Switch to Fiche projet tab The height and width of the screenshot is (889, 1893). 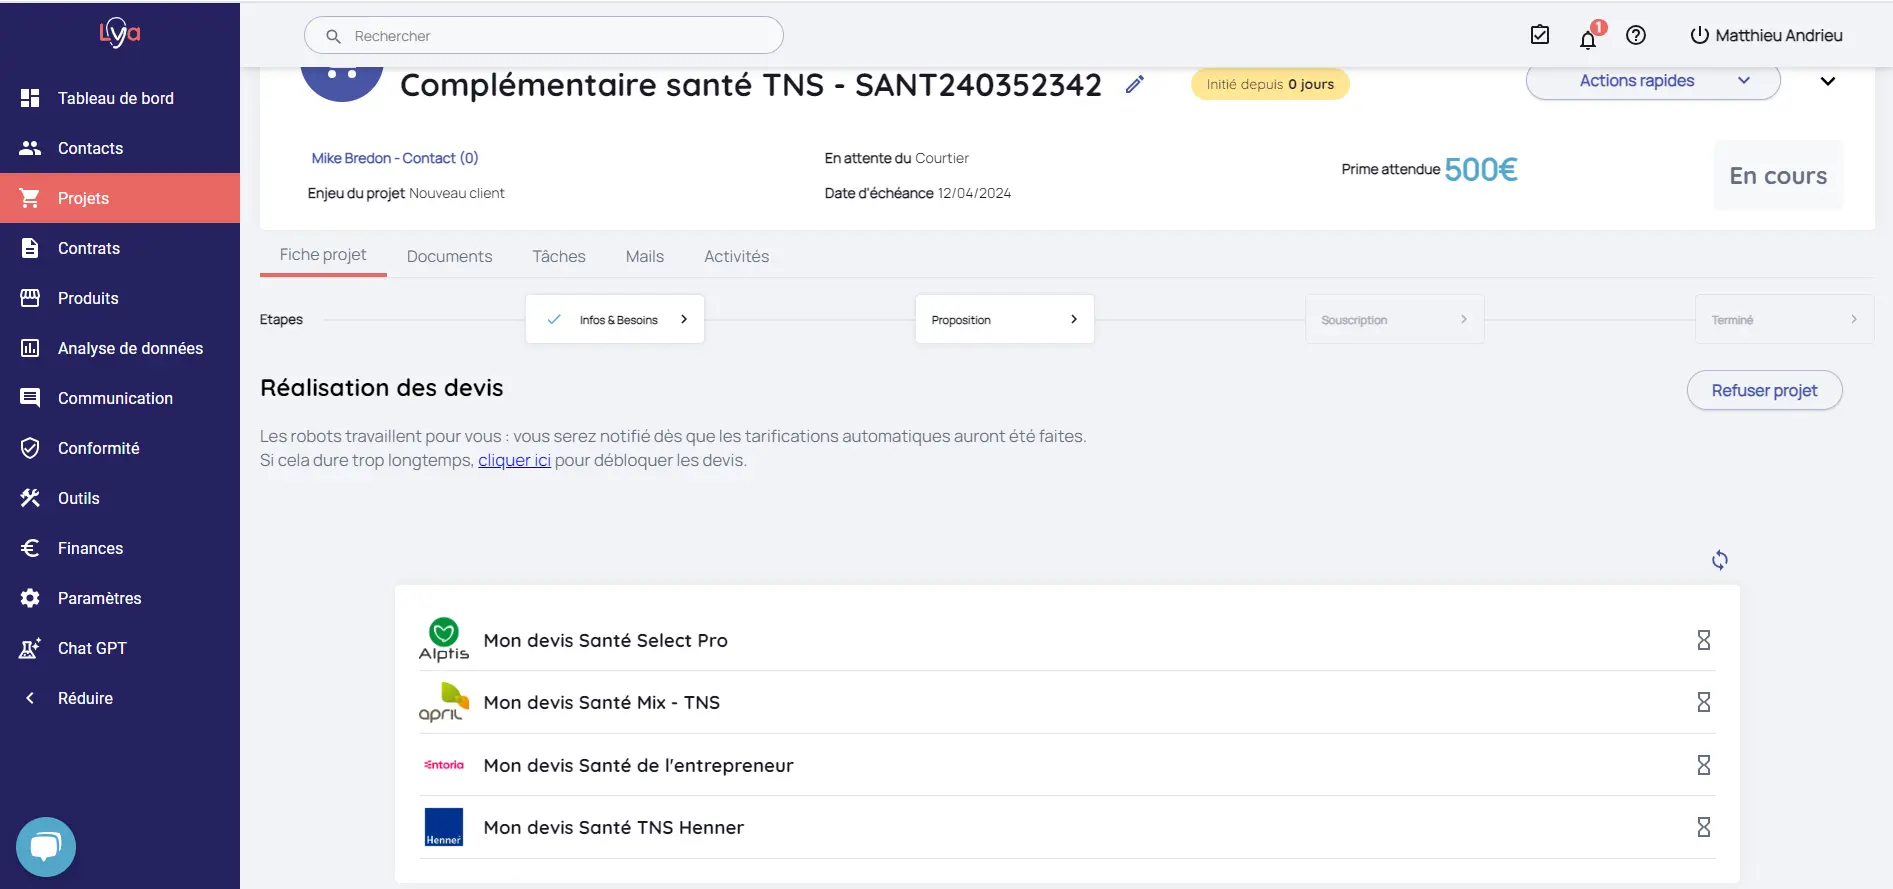click(x=323, y=255)
